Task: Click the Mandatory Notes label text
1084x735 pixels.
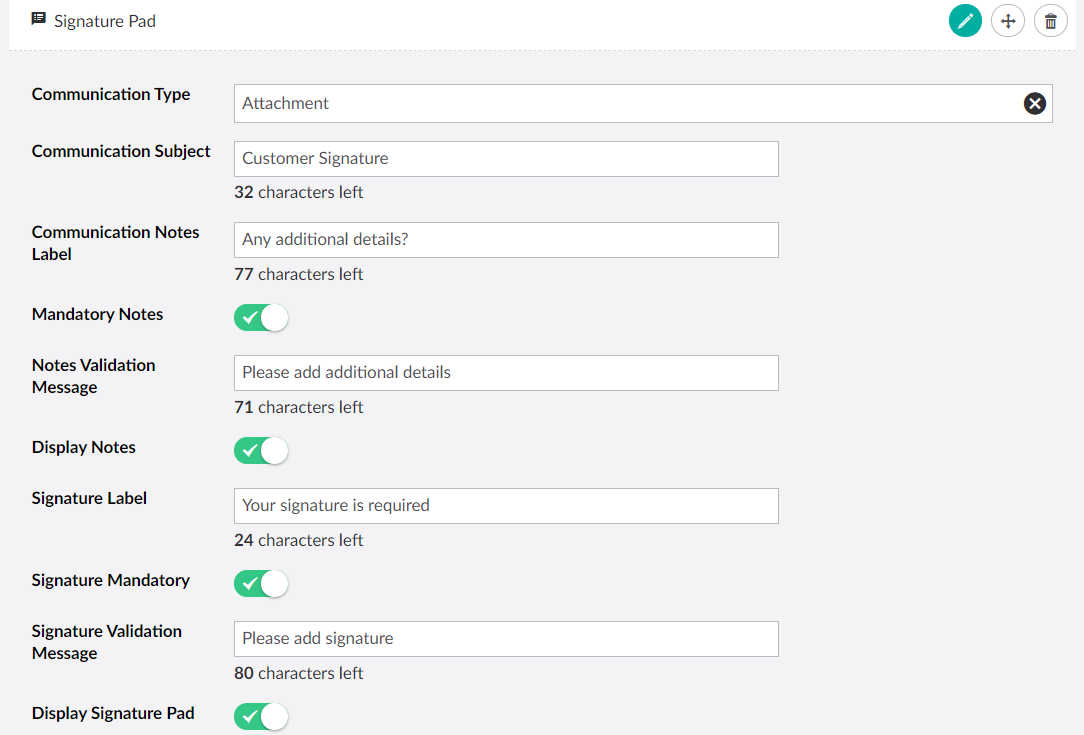Action: tap(97, 314)
